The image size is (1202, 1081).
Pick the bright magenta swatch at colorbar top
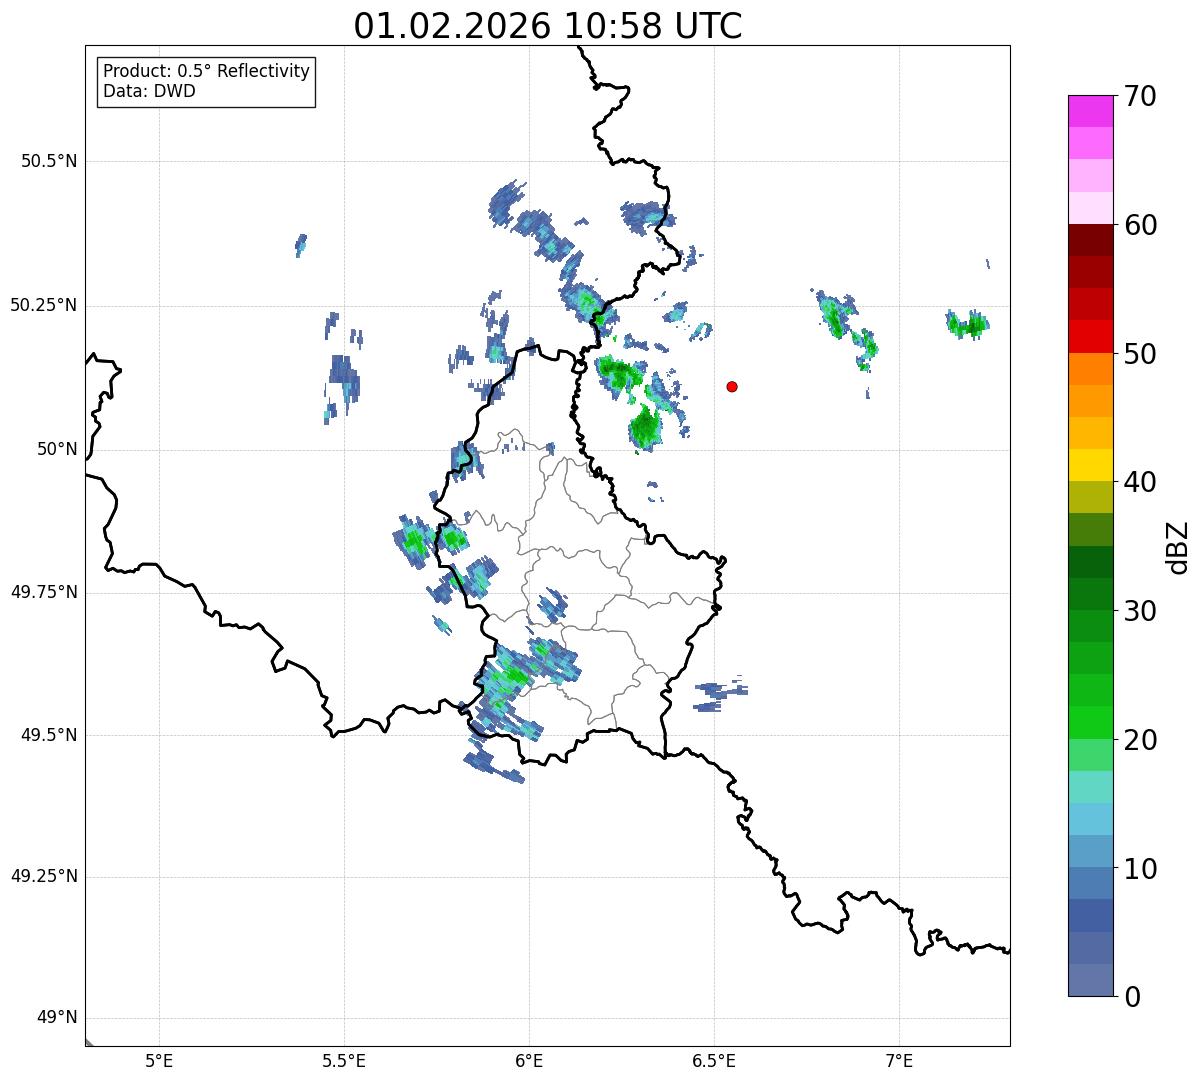[x=1091, y=111]
